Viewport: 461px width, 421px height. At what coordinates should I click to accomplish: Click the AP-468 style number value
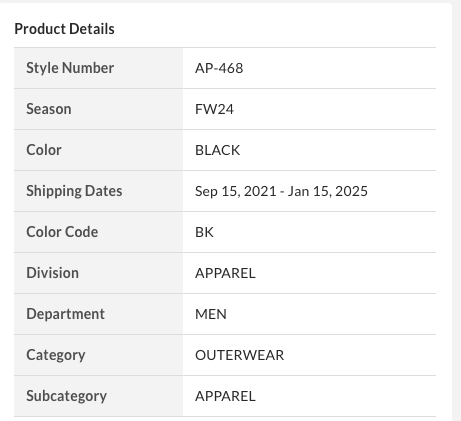pos(219,68)
